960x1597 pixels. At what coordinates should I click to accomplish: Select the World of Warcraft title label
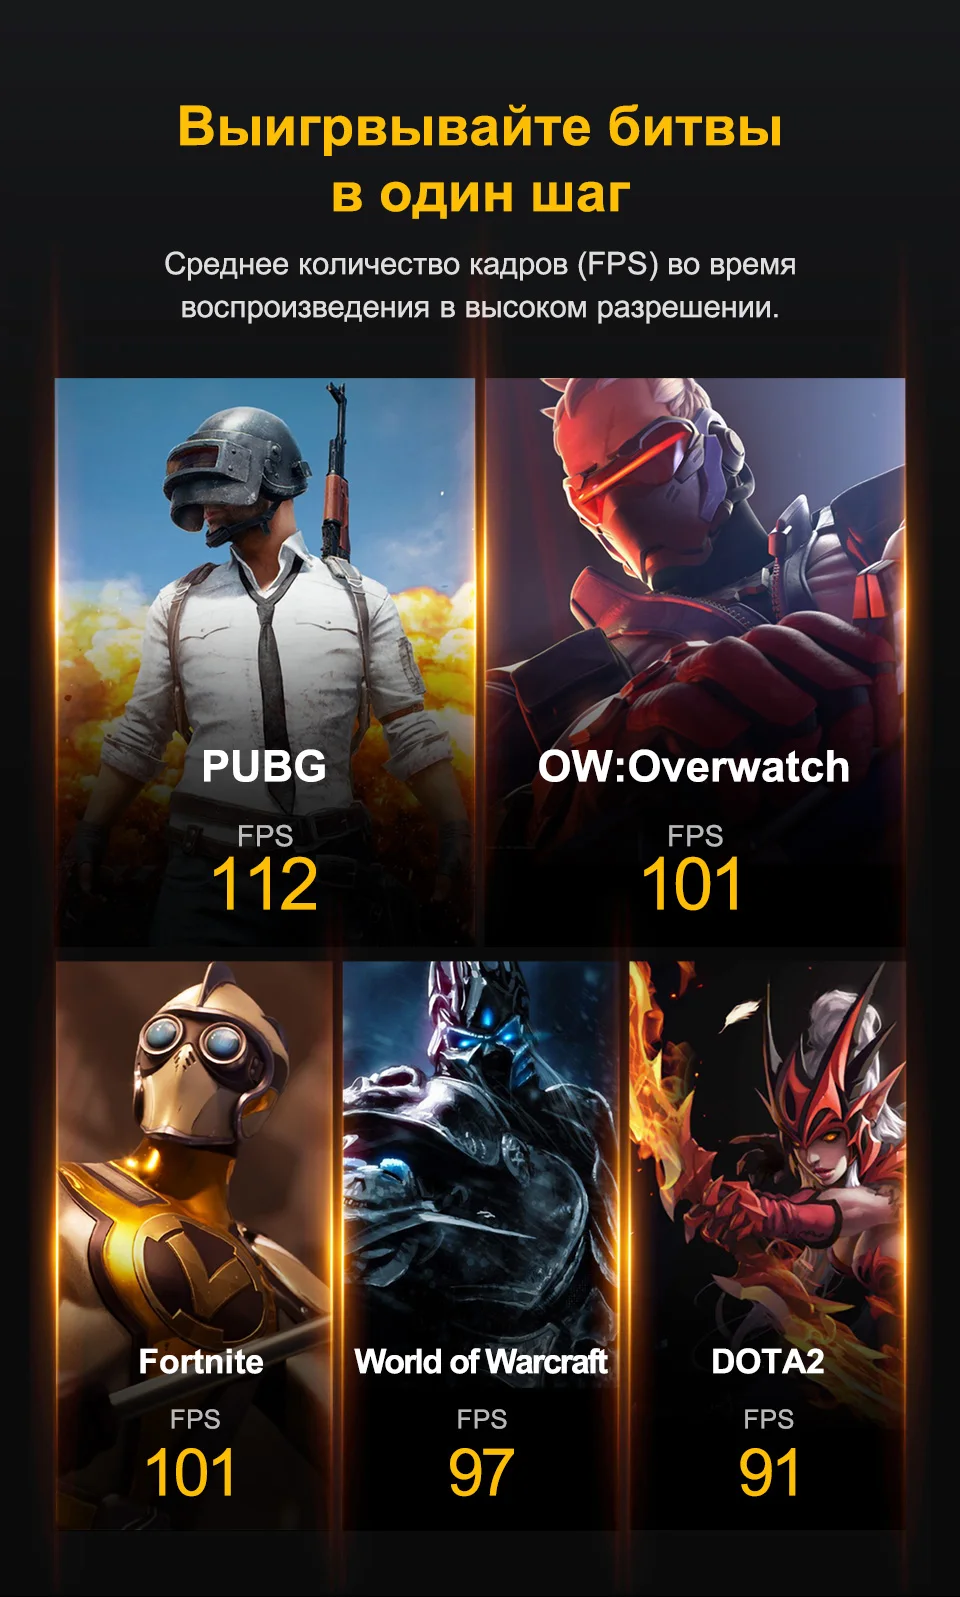pos(481,1361)
